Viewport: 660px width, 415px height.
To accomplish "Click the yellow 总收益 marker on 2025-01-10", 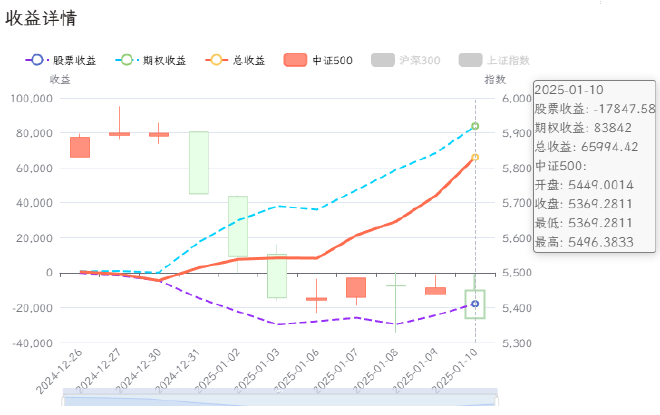I will 475,157.
